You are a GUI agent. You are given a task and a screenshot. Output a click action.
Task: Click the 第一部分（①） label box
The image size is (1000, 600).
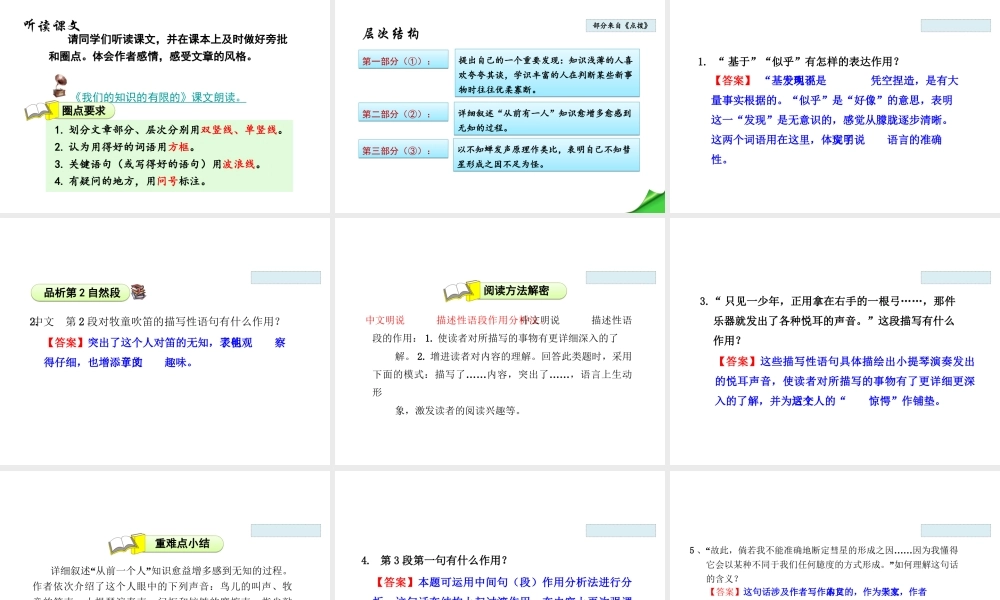403,61
